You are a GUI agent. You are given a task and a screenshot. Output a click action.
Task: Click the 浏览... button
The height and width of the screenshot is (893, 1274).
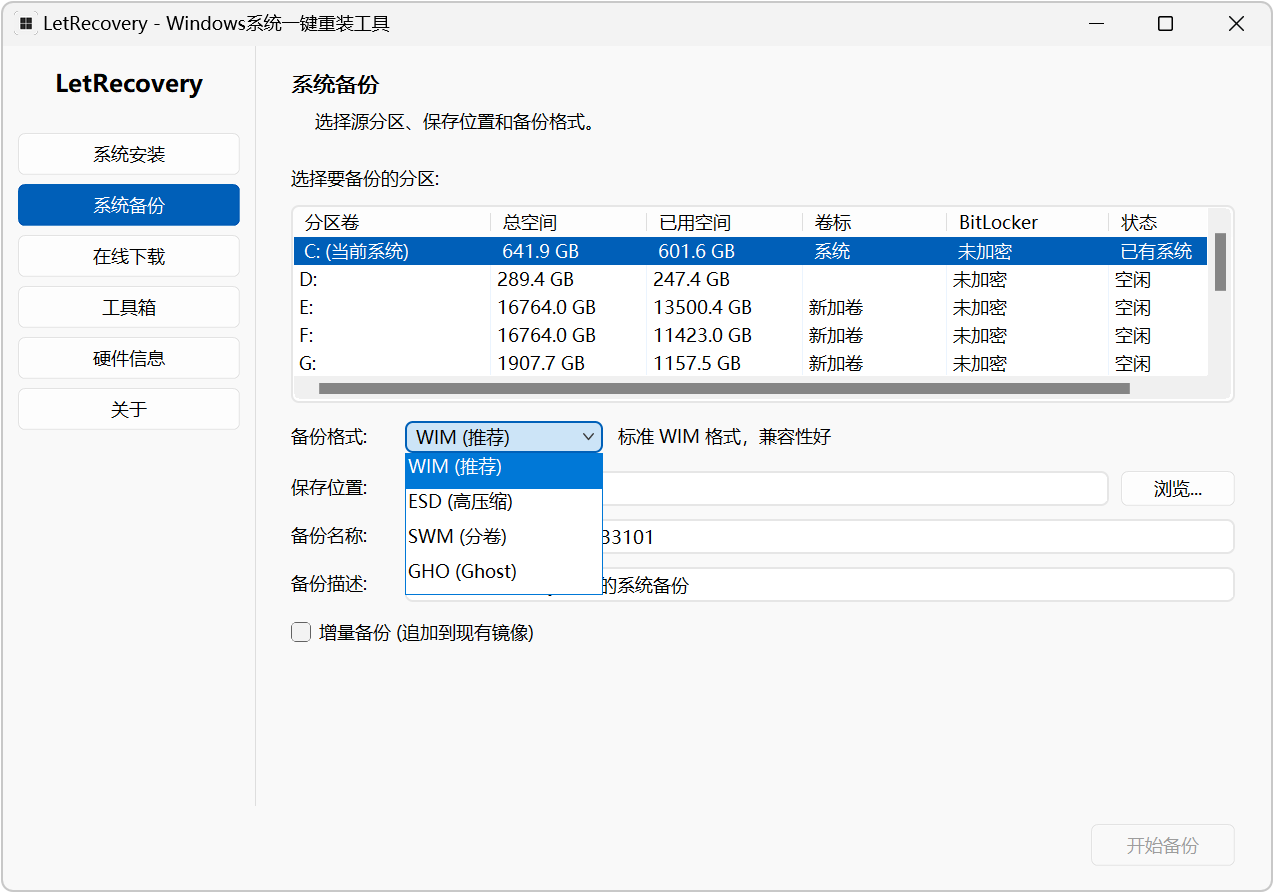(x=1178, y=489)
